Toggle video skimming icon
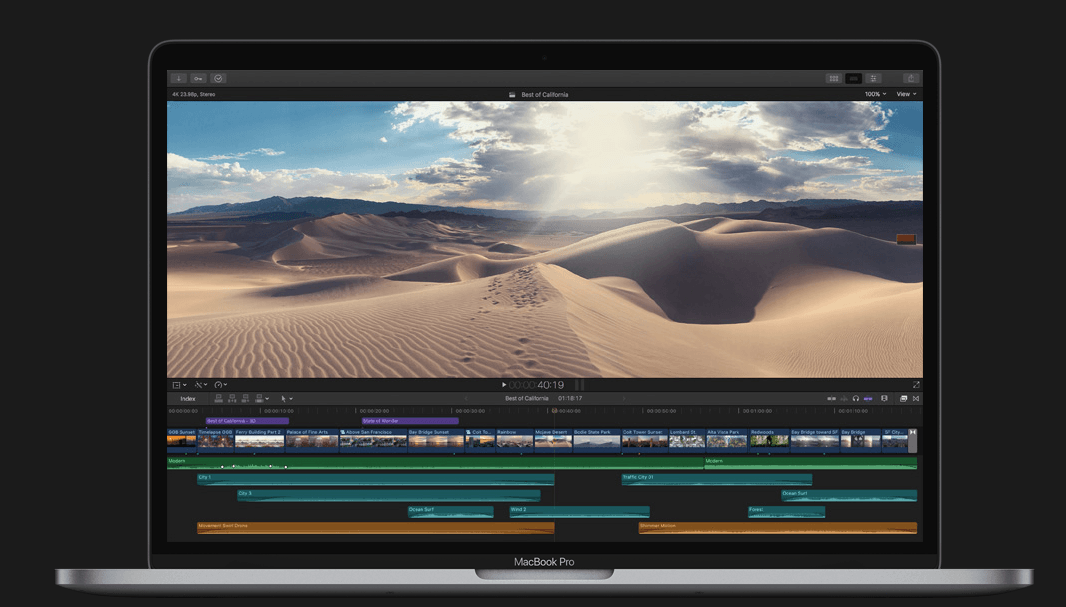1066x607 pixels. point(831,399)
